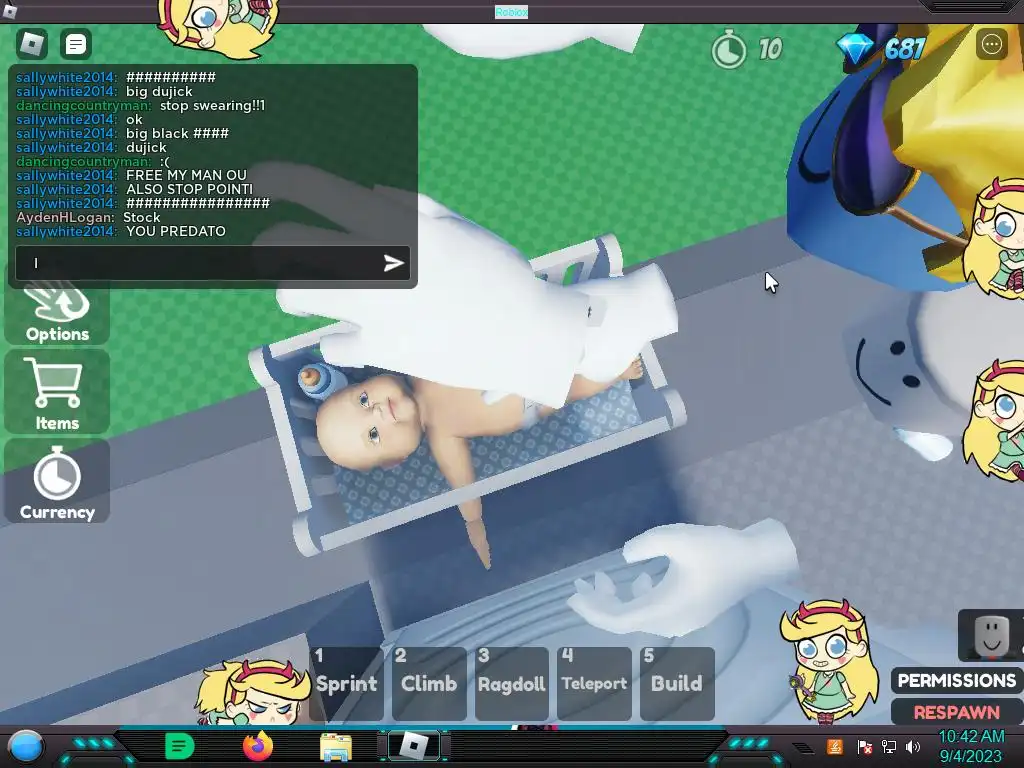Click the 'ALSO STOP POINTI' chat message
This screenshot has width=1024, height=768.
tap(189, 189)
